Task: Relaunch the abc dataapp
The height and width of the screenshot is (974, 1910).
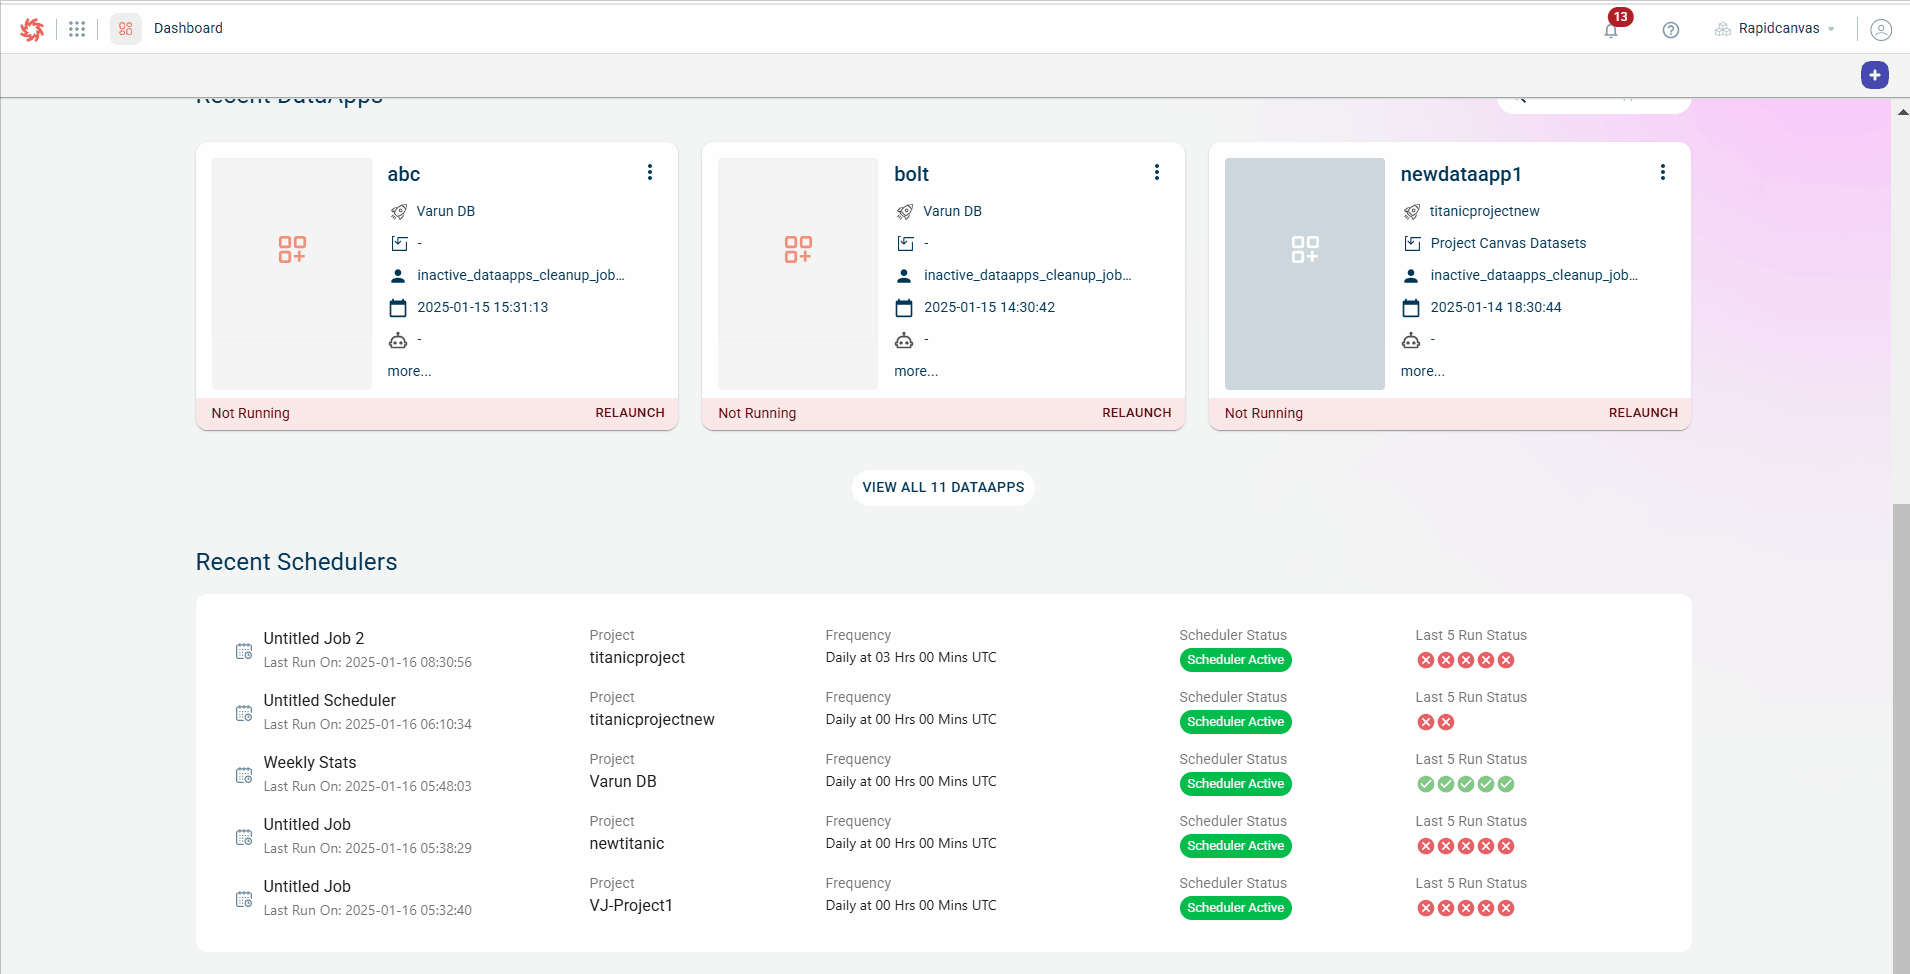Action: point(629,413)
